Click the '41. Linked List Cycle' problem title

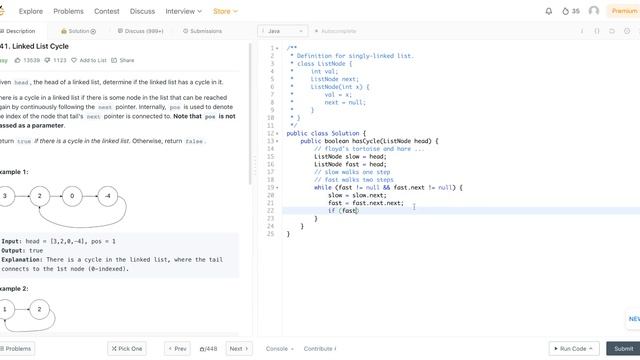tap(34, 46)
